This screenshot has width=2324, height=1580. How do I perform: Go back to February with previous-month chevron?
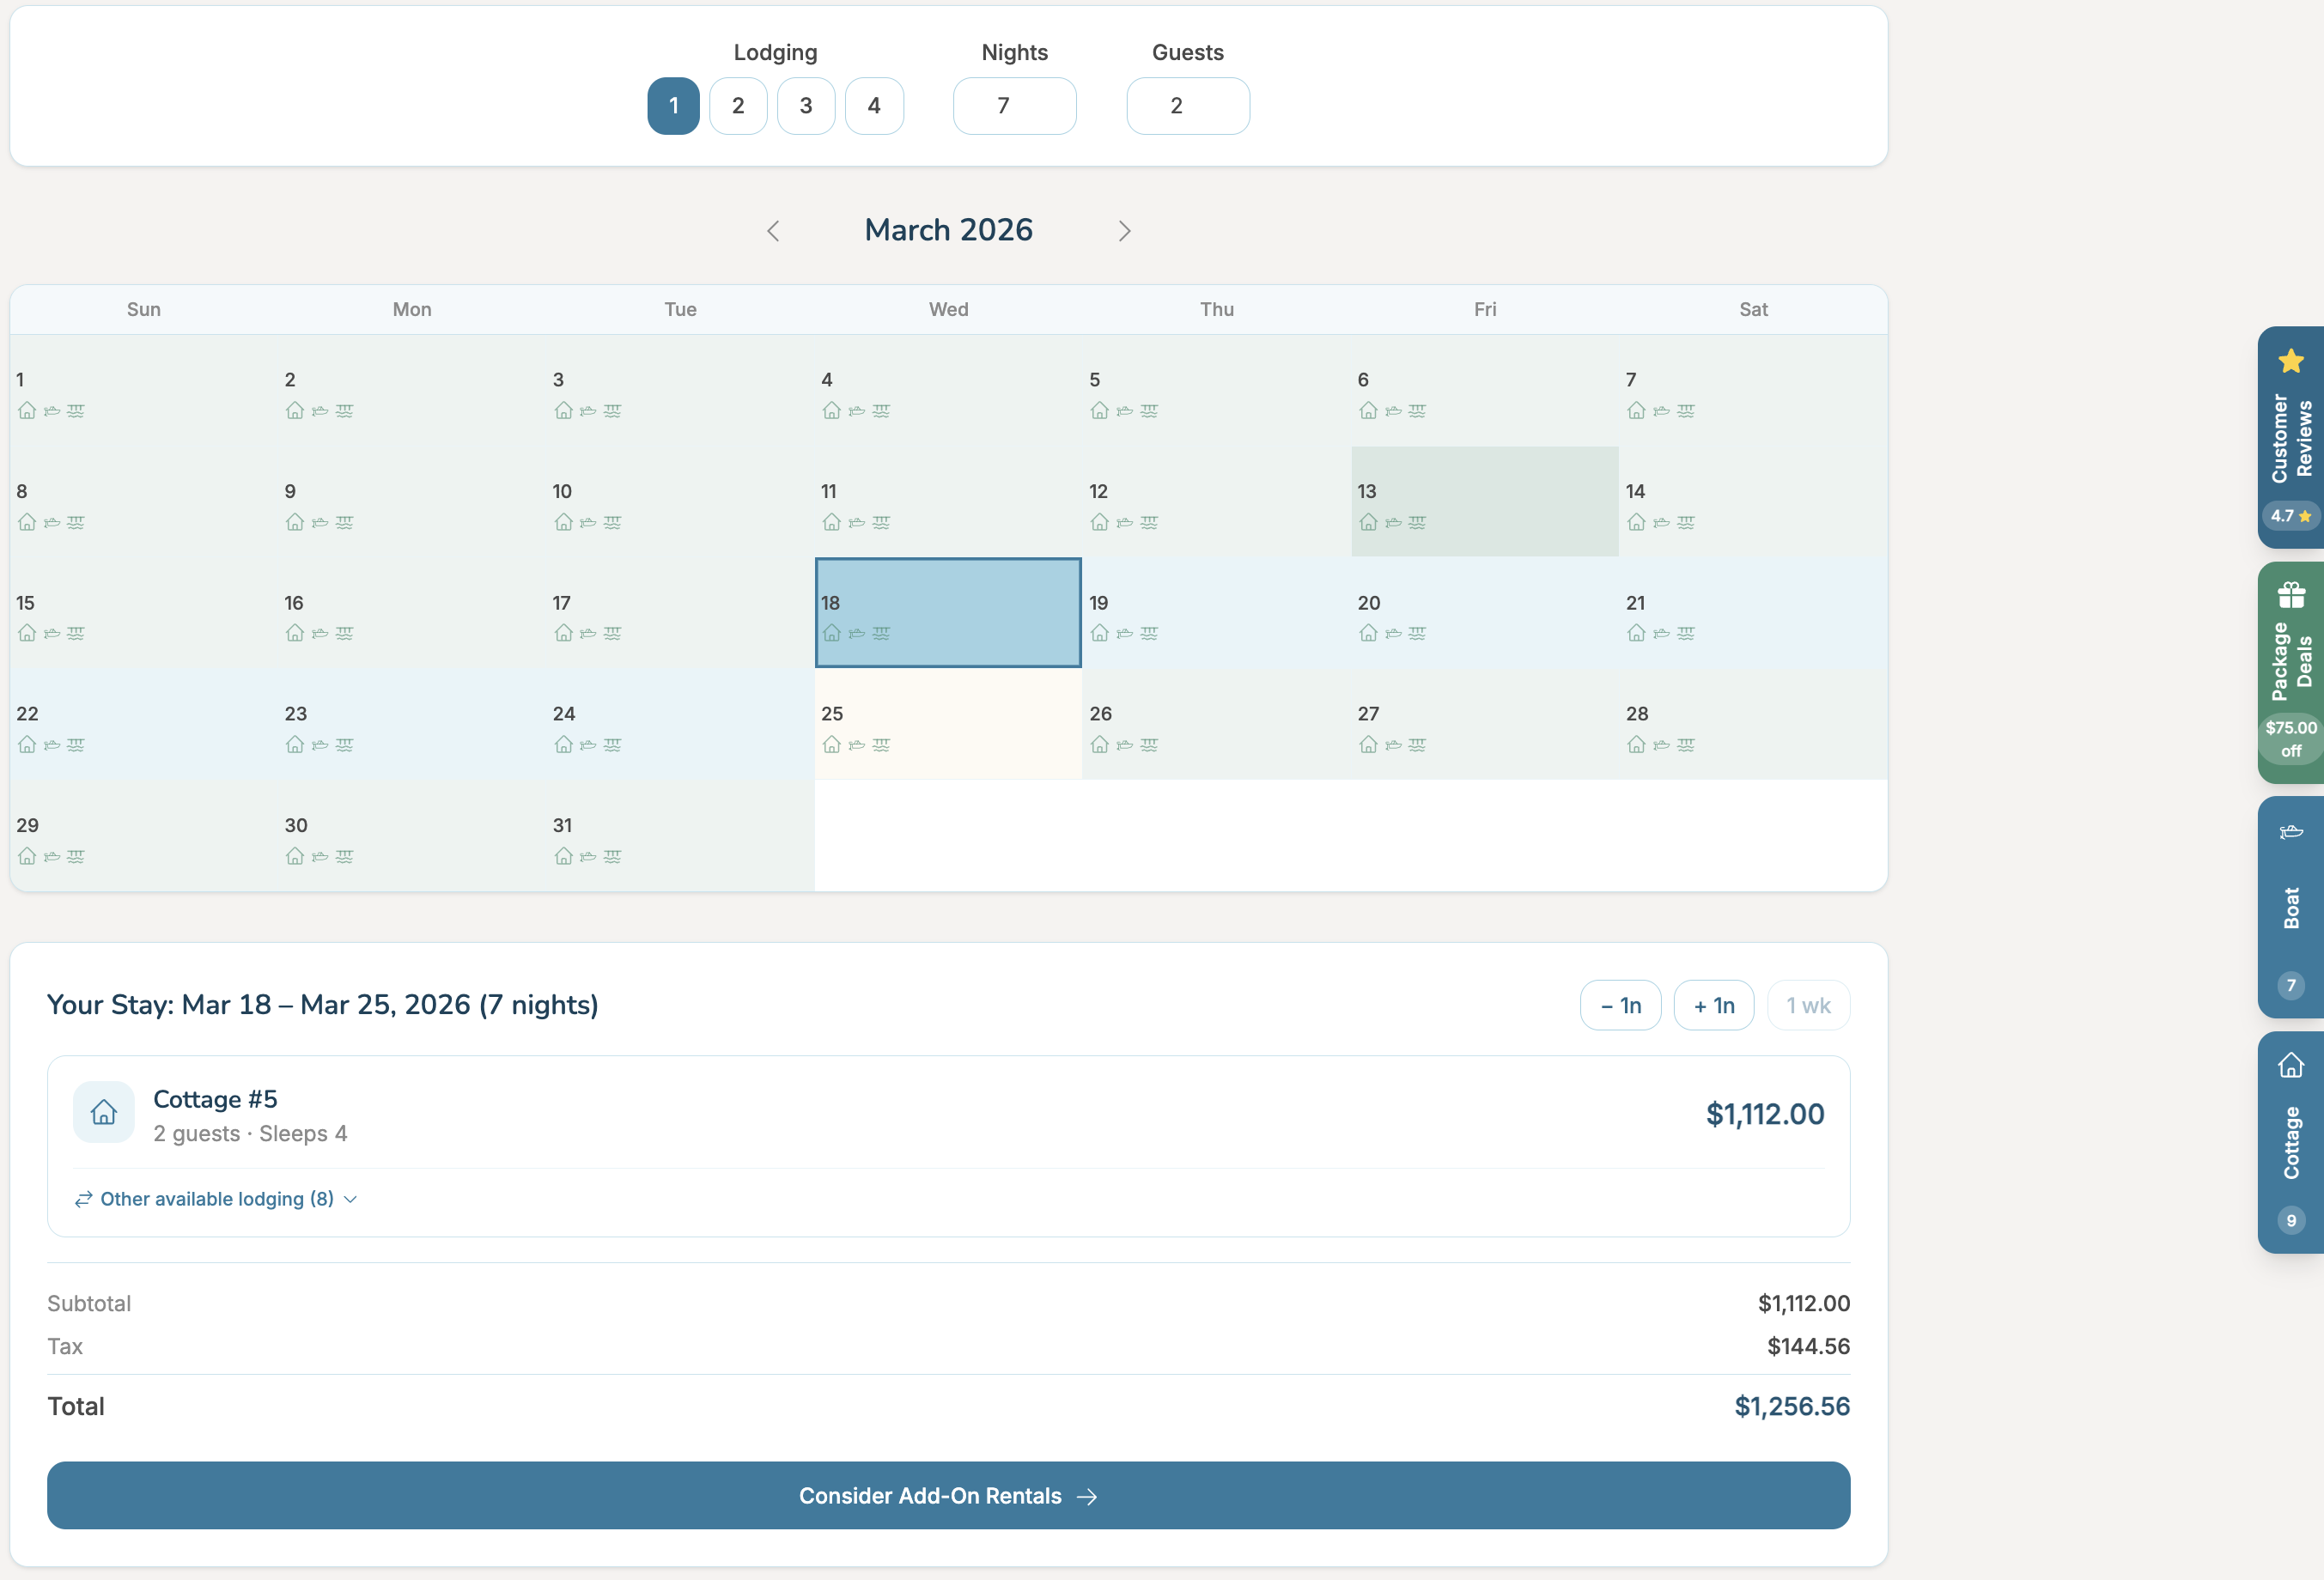tap(773, 230)
